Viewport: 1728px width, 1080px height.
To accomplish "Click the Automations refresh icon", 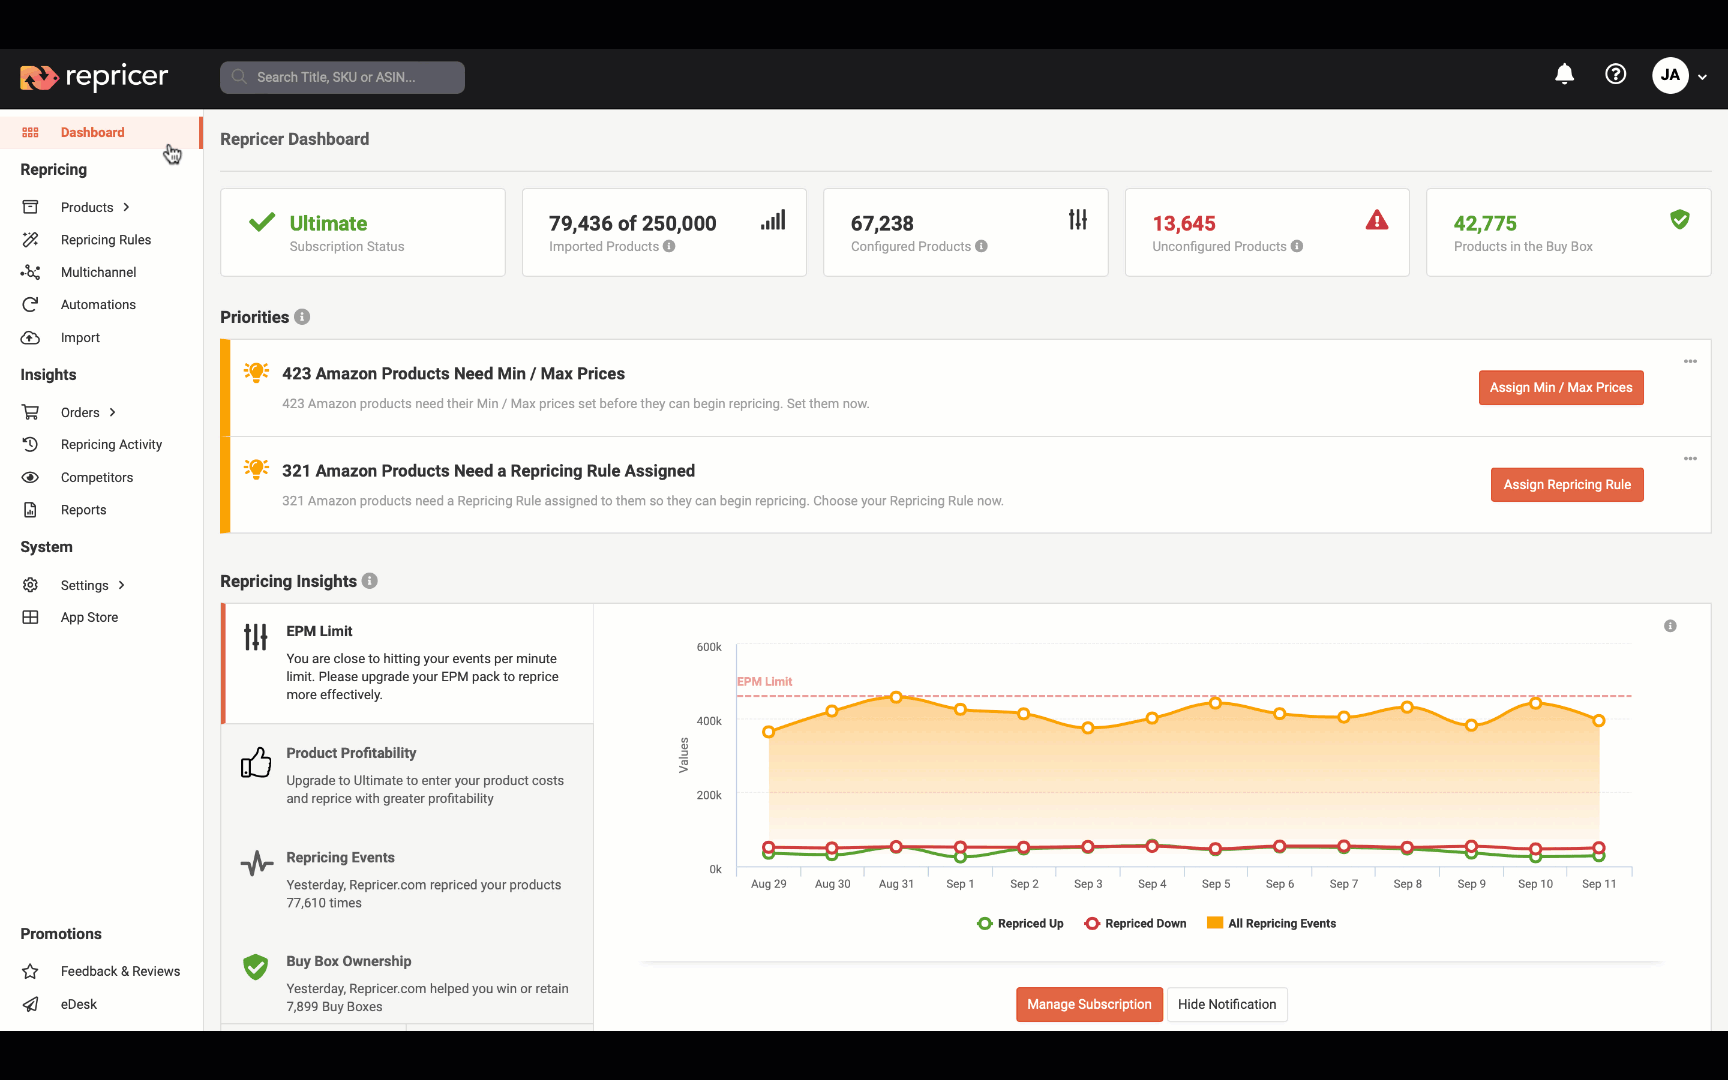I will pyautogui.click(x=30, y=305).
